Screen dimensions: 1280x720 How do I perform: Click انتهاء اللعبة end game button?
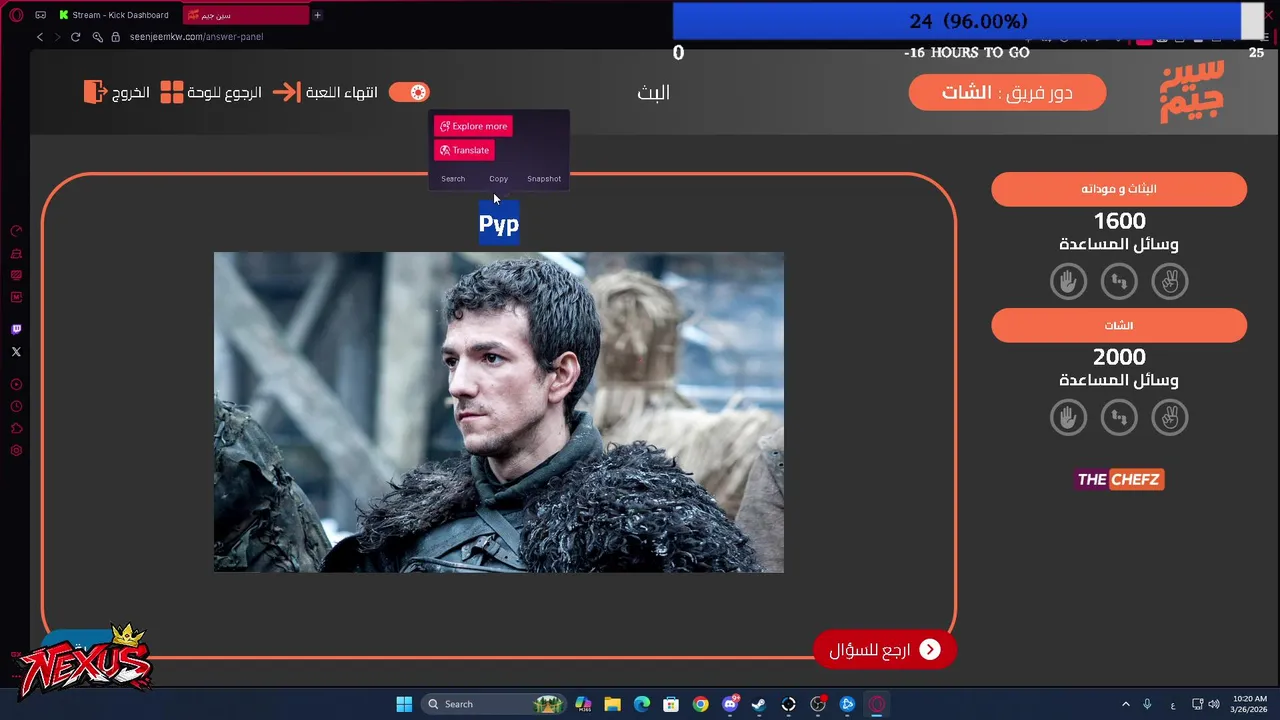point(326,92)
